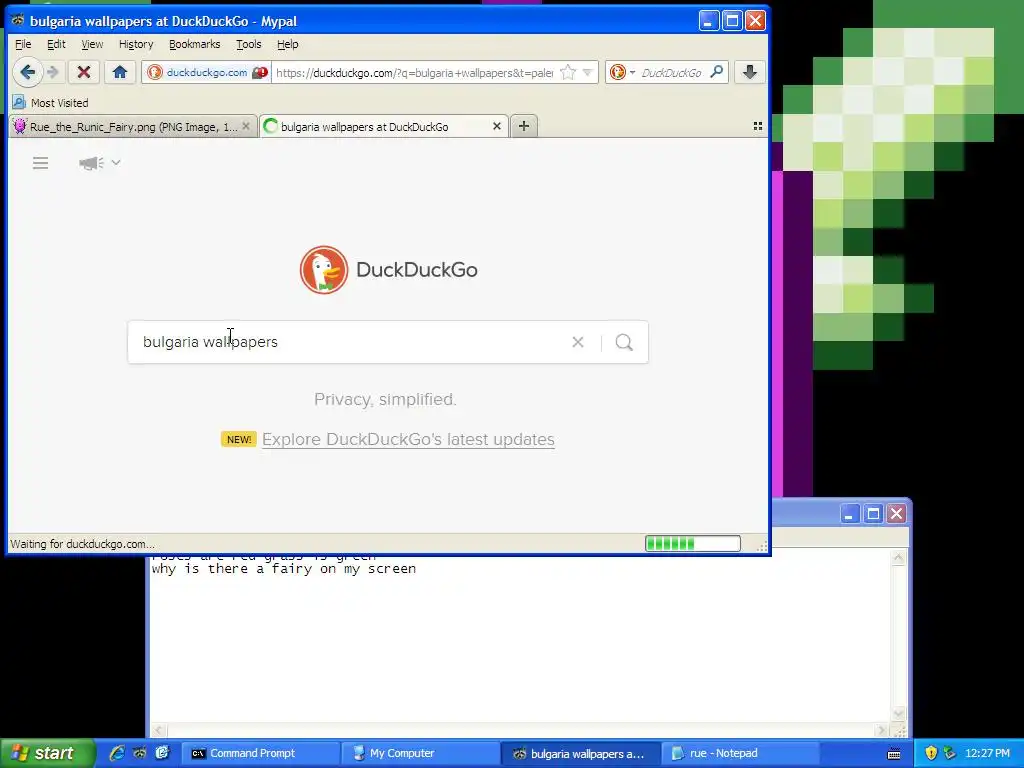Maximize the Notepad window
This screenshot has width=1024, height=768.
click(x=873, y=514)
